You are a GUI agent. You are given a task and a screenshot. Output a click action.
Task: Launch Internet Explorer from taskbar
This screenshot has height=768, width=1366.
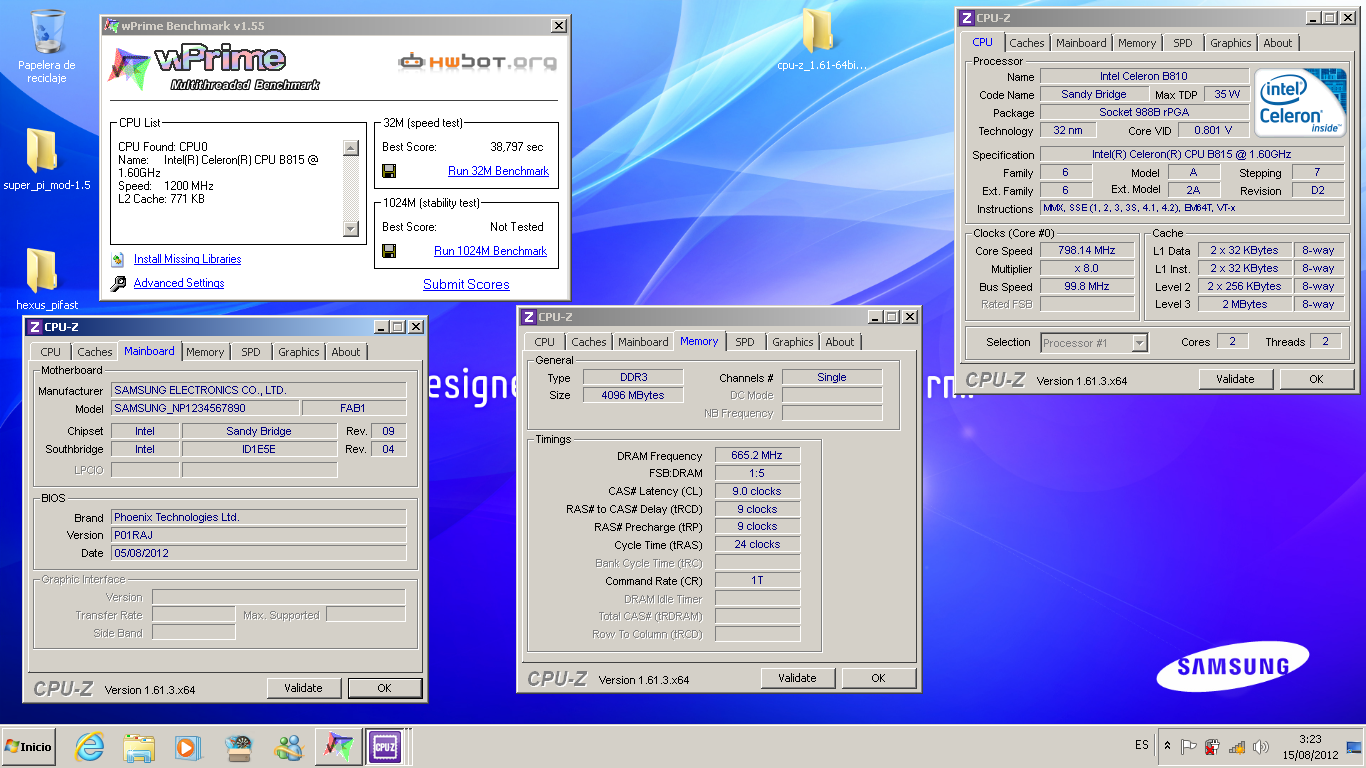pos(90,747)
